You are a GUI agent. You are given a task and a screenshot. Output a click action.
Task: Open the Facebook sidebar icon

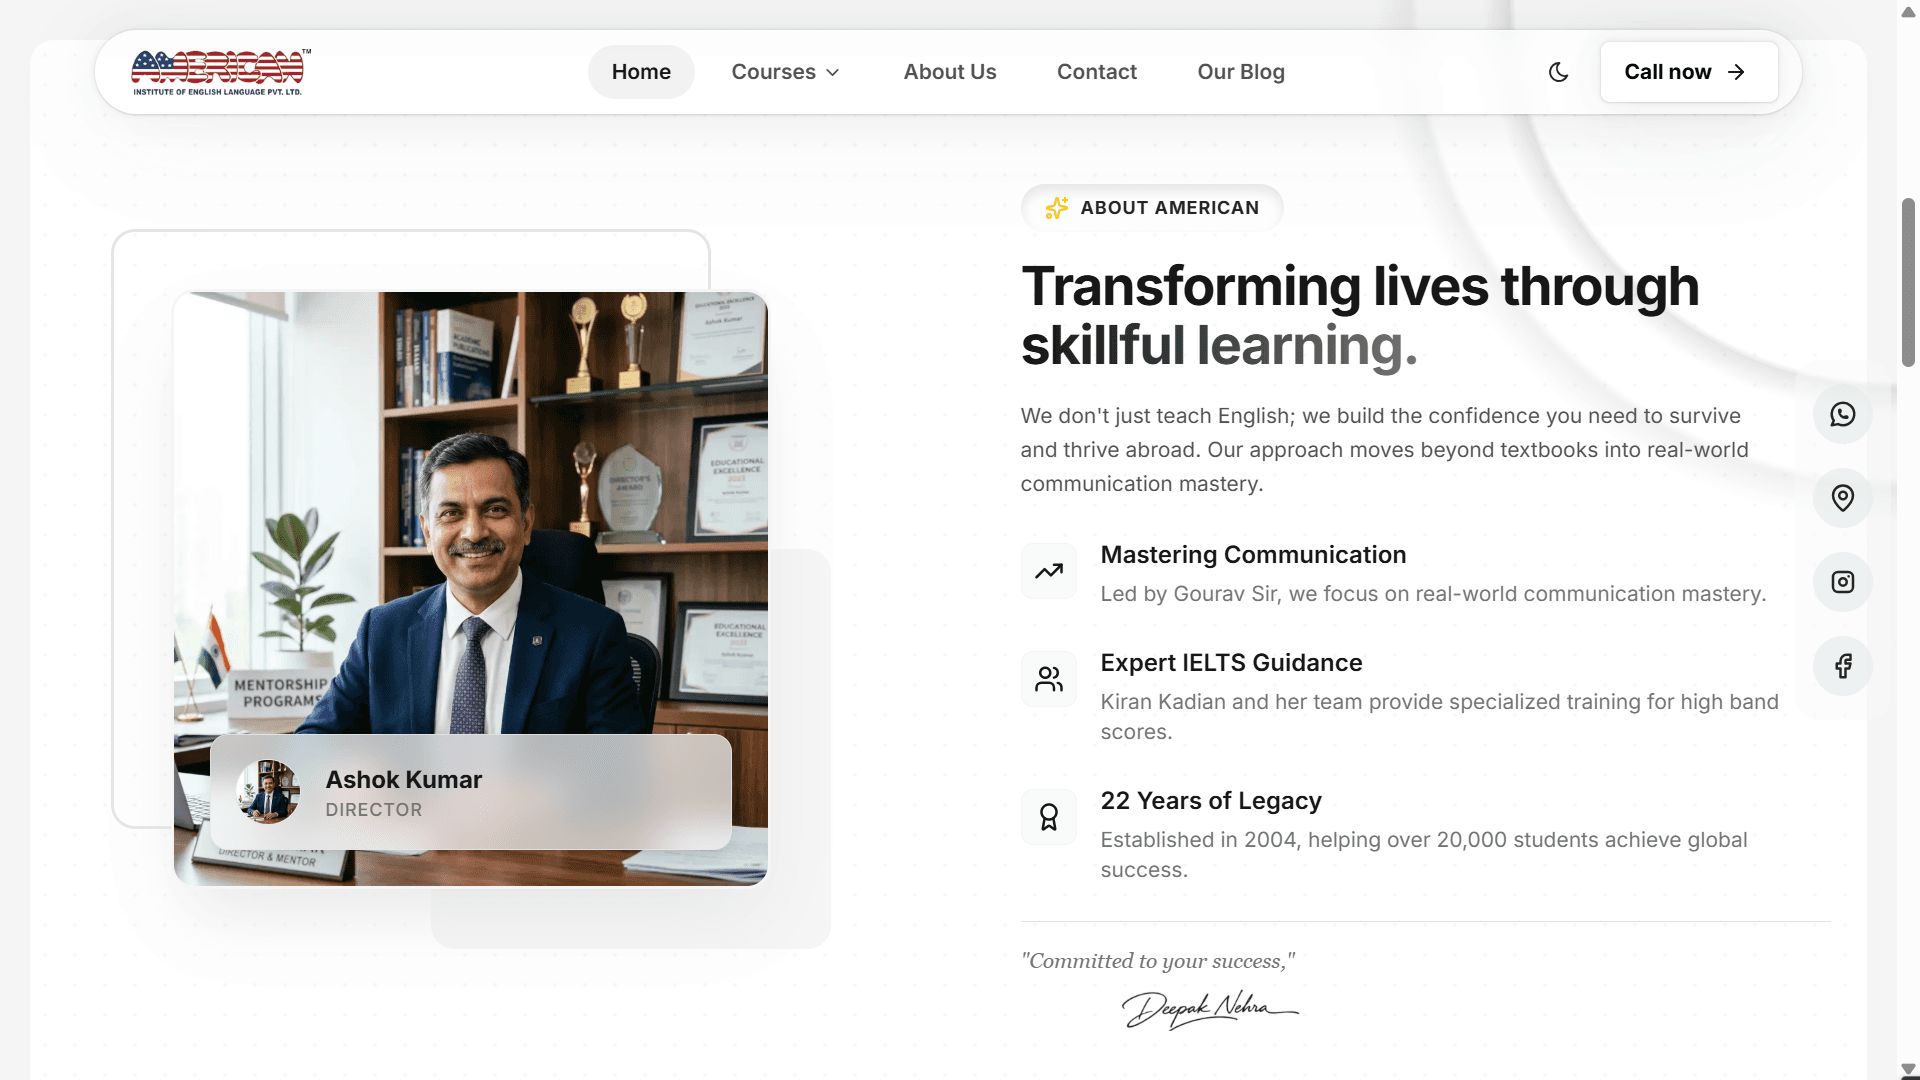tap(1842, 666)
